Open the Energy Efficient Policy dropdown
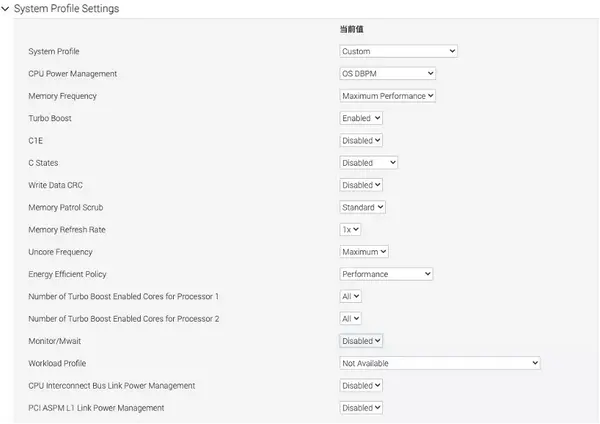Screen dimensions: 600x424 pos(386,274)
